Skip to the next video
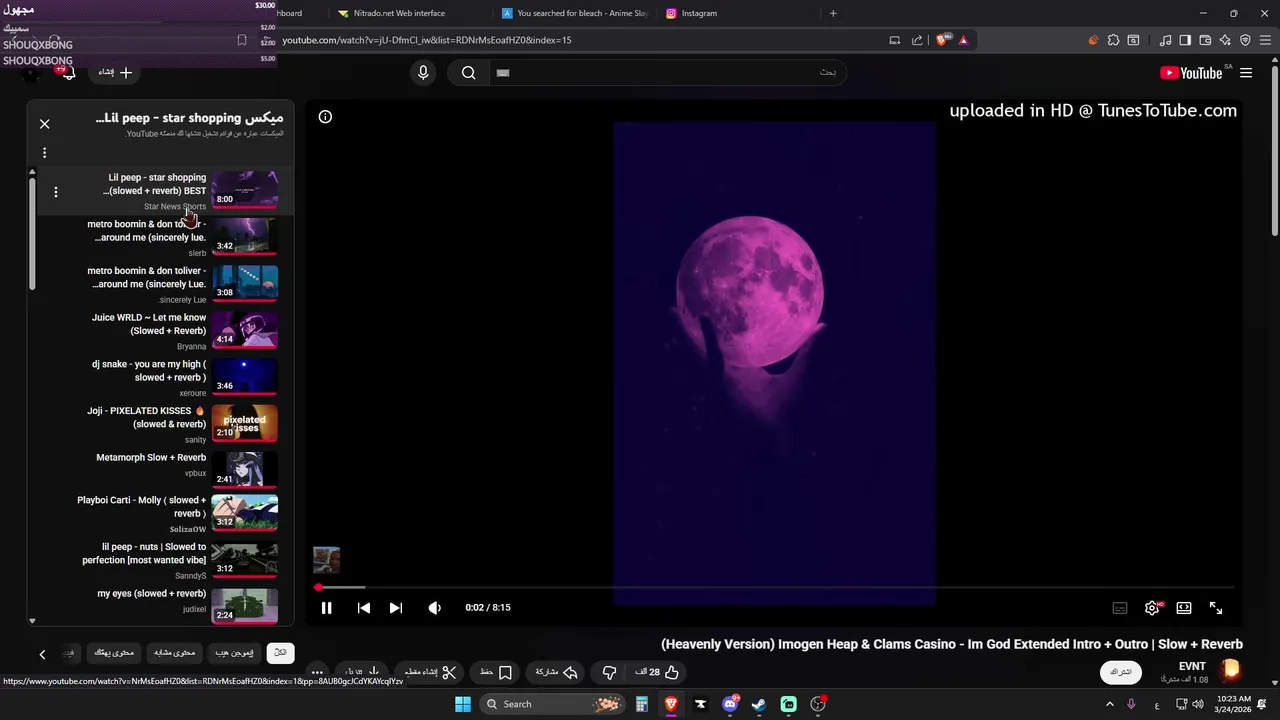Viewport: 1280px width, 720px height. click(396, 608)
